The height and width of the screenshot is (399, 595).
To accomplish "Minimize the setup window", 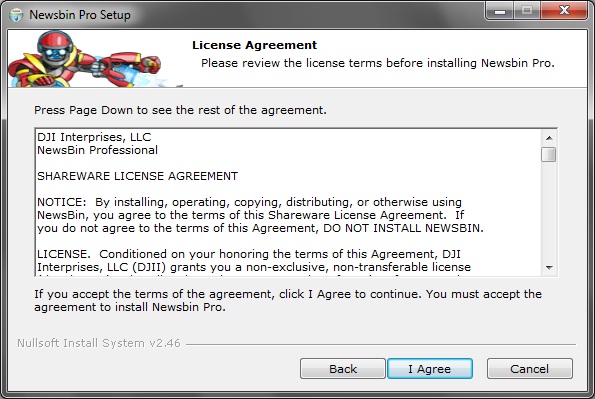I will click(x=500, y=11).
